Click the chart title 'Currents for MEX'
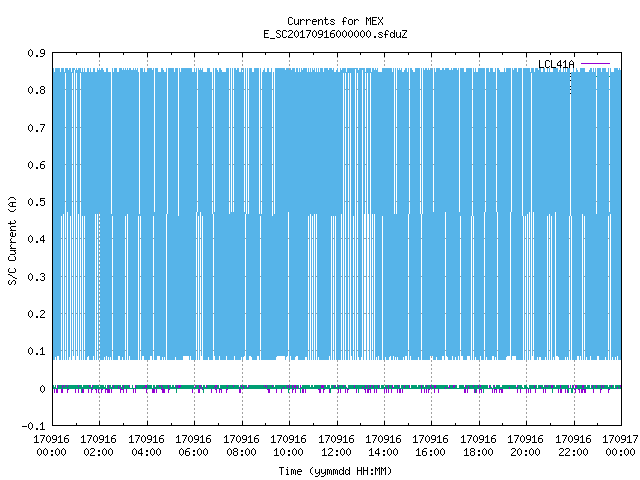The image size is (640, 480). (335, 21)
